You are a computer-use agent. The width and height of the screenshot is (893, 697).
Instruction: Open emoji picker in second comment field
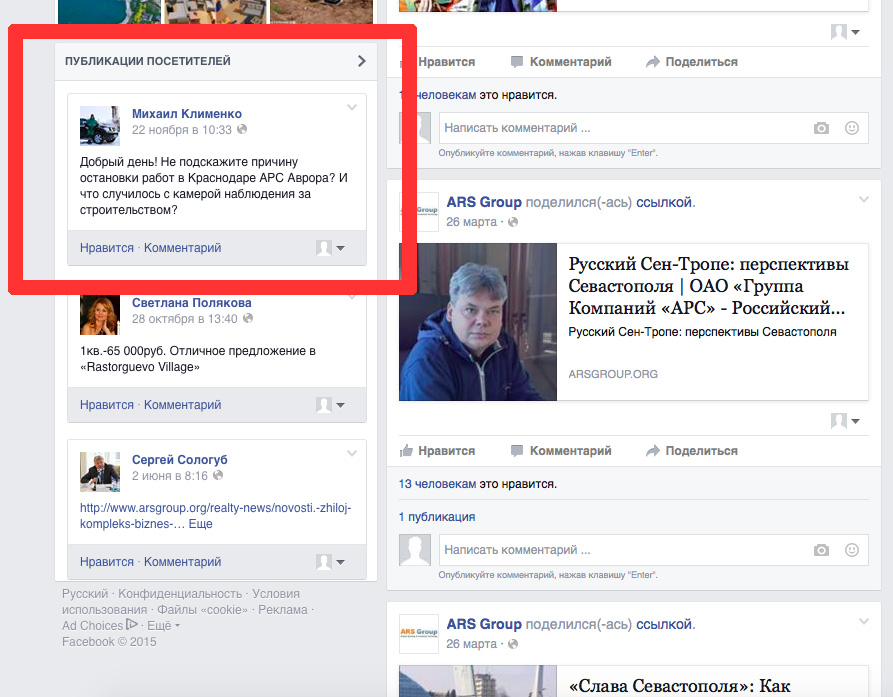[852, 550]
